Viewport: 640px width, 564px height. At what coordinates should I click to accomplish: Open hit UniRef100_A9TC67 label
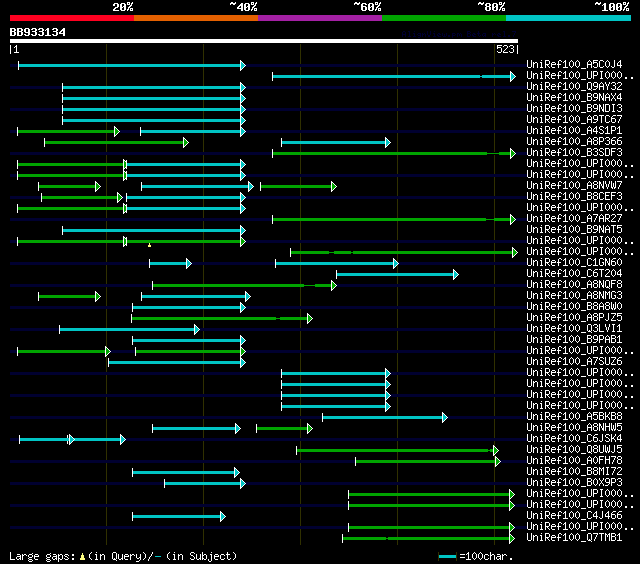point(574,119)
